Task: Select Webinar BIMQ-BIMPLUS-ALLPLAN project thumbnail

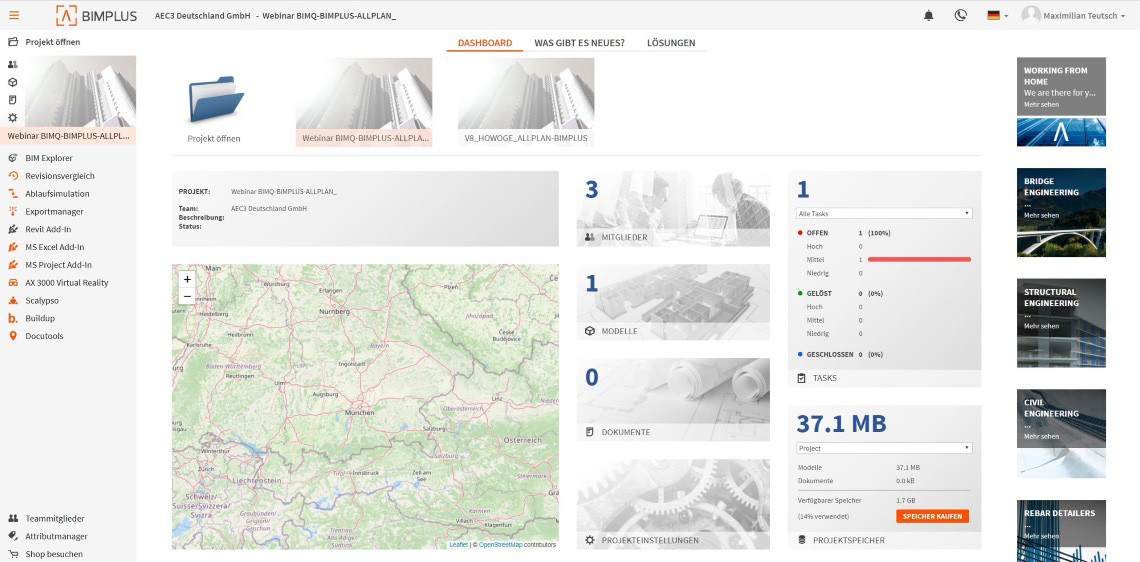Action: 364,102
